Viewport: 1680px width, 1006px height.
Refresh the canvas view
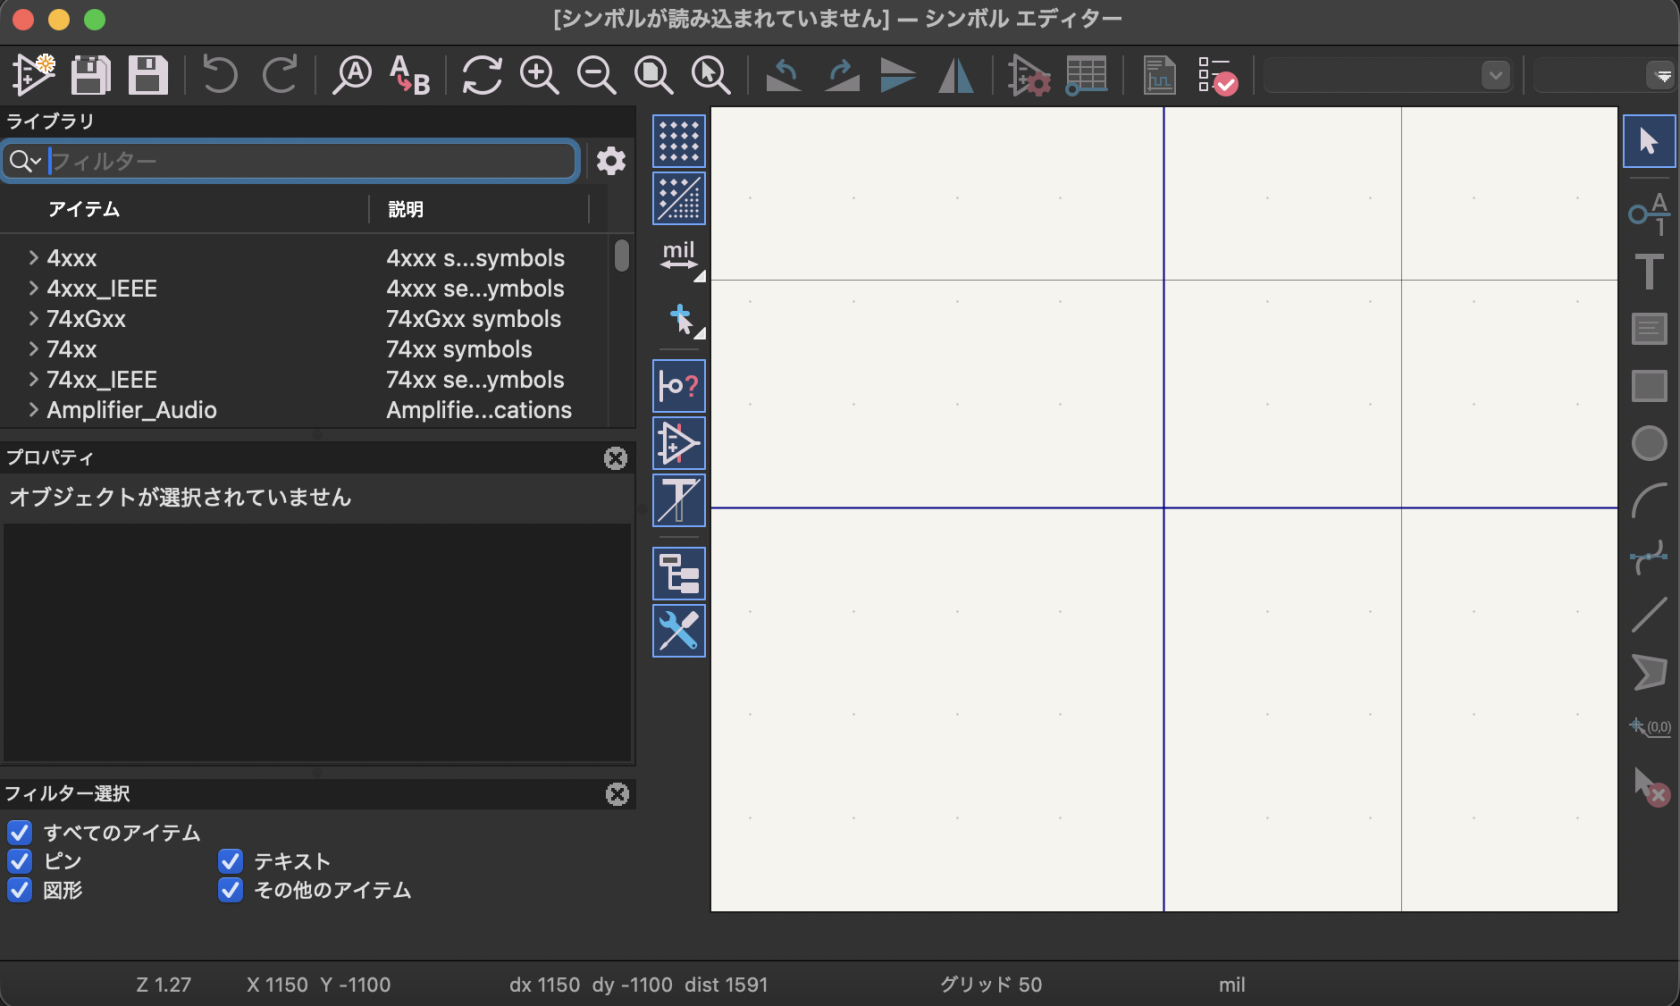(x=482, y=75)
